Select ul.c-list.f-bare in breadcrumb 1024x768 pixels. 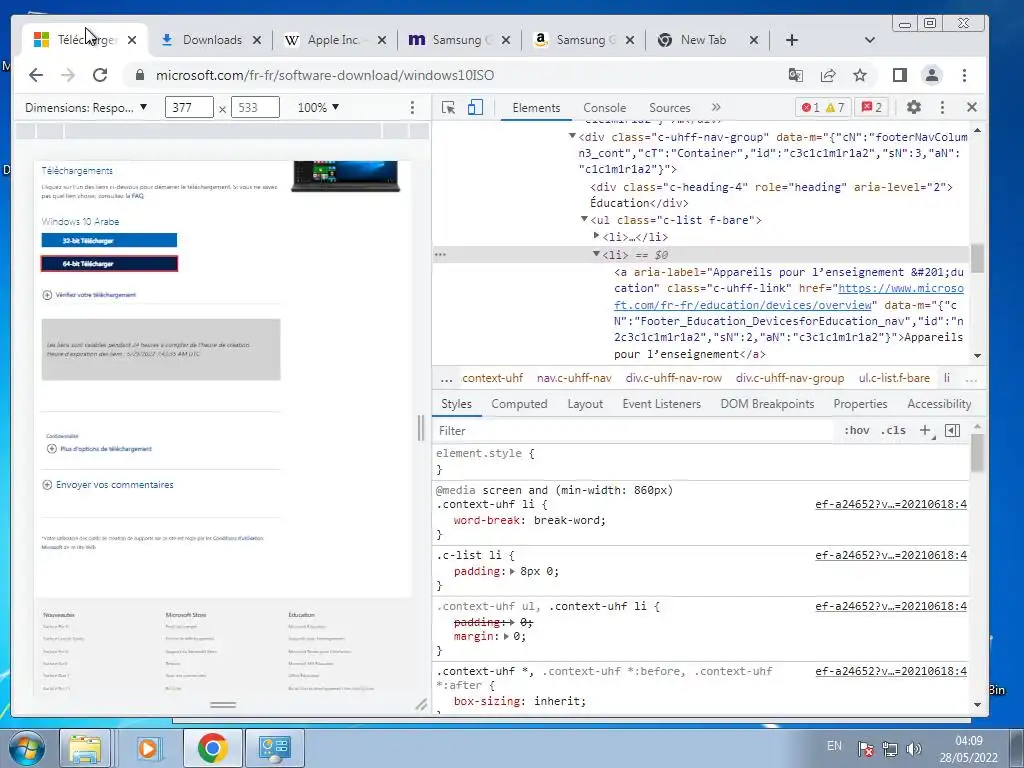[893, 378]
